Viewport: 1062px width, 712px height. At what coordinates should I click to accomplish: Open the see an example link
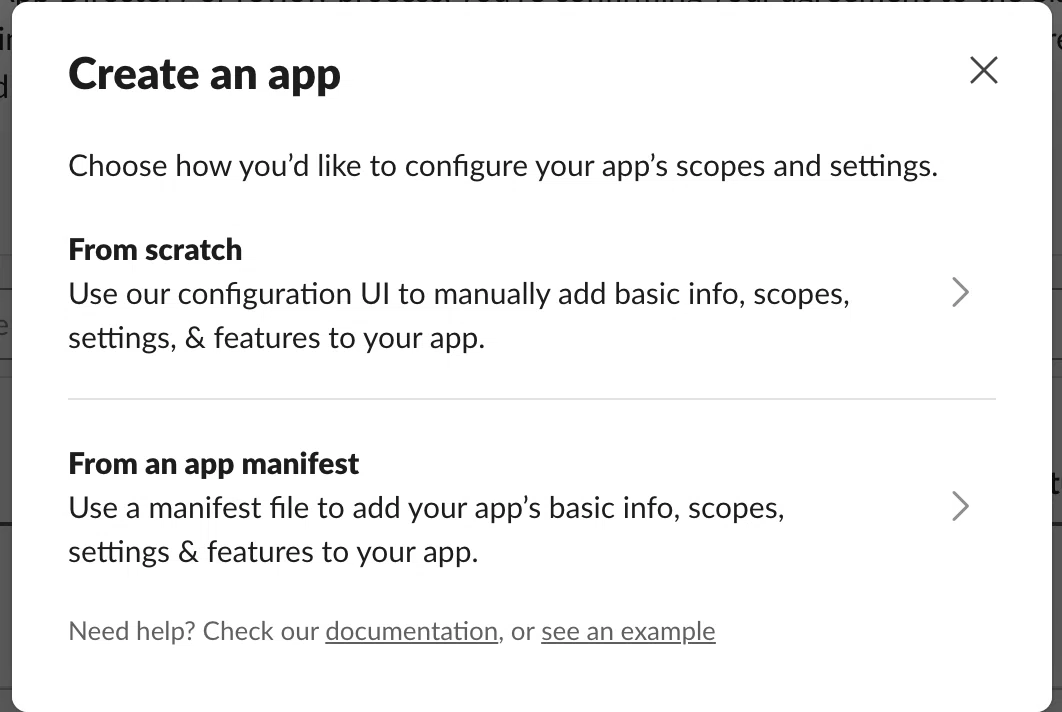[x=628, y=631]
